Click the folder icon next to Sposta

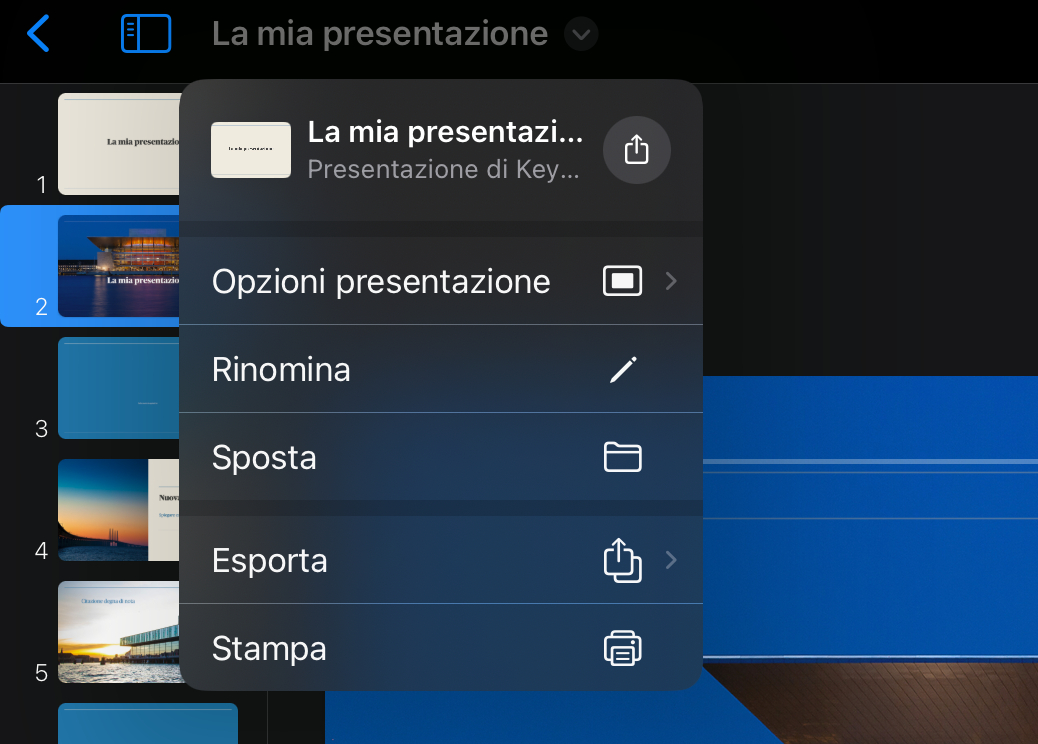coord(623,456)
